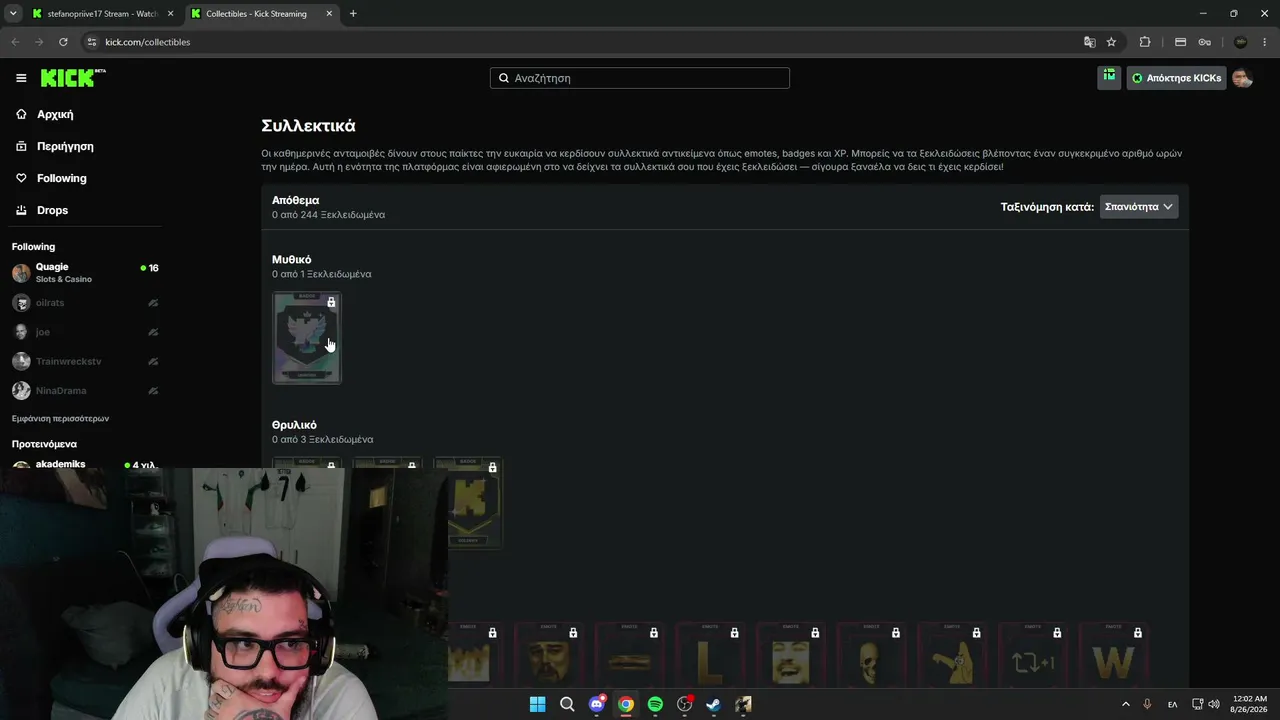
Task: Click the input language indicator in tray
Action: pyautogui.click(x=1172, y=704)
